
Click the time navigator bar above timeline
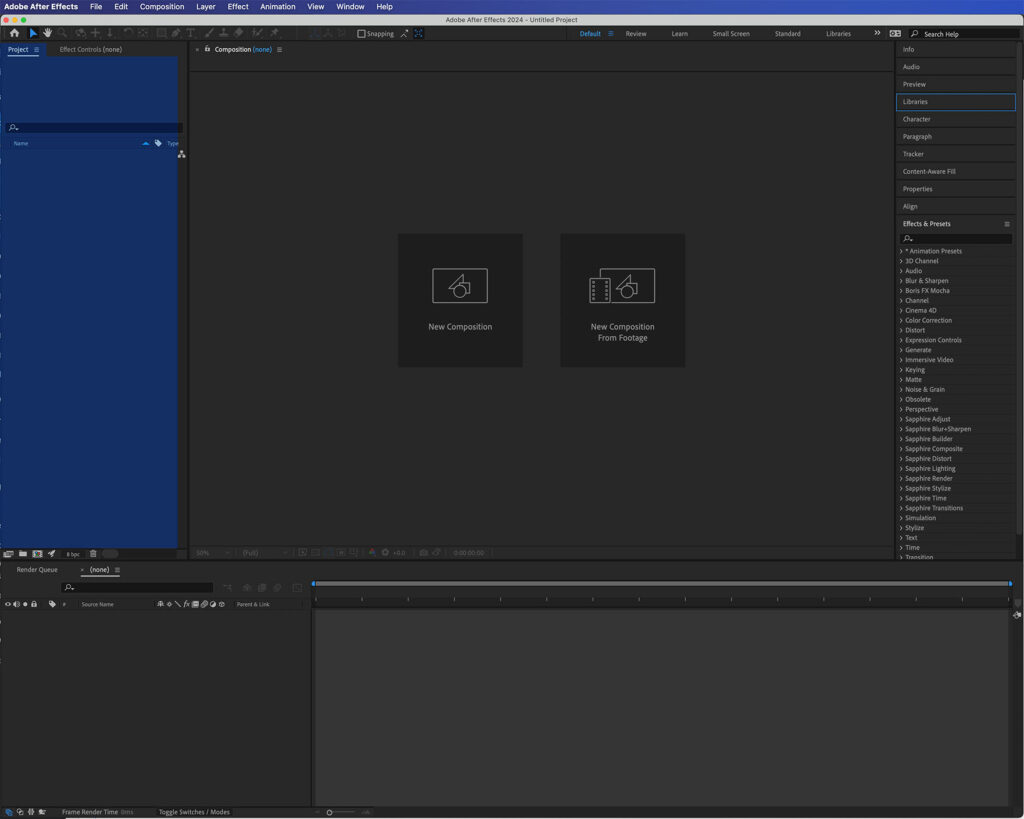tap(662, 583)
